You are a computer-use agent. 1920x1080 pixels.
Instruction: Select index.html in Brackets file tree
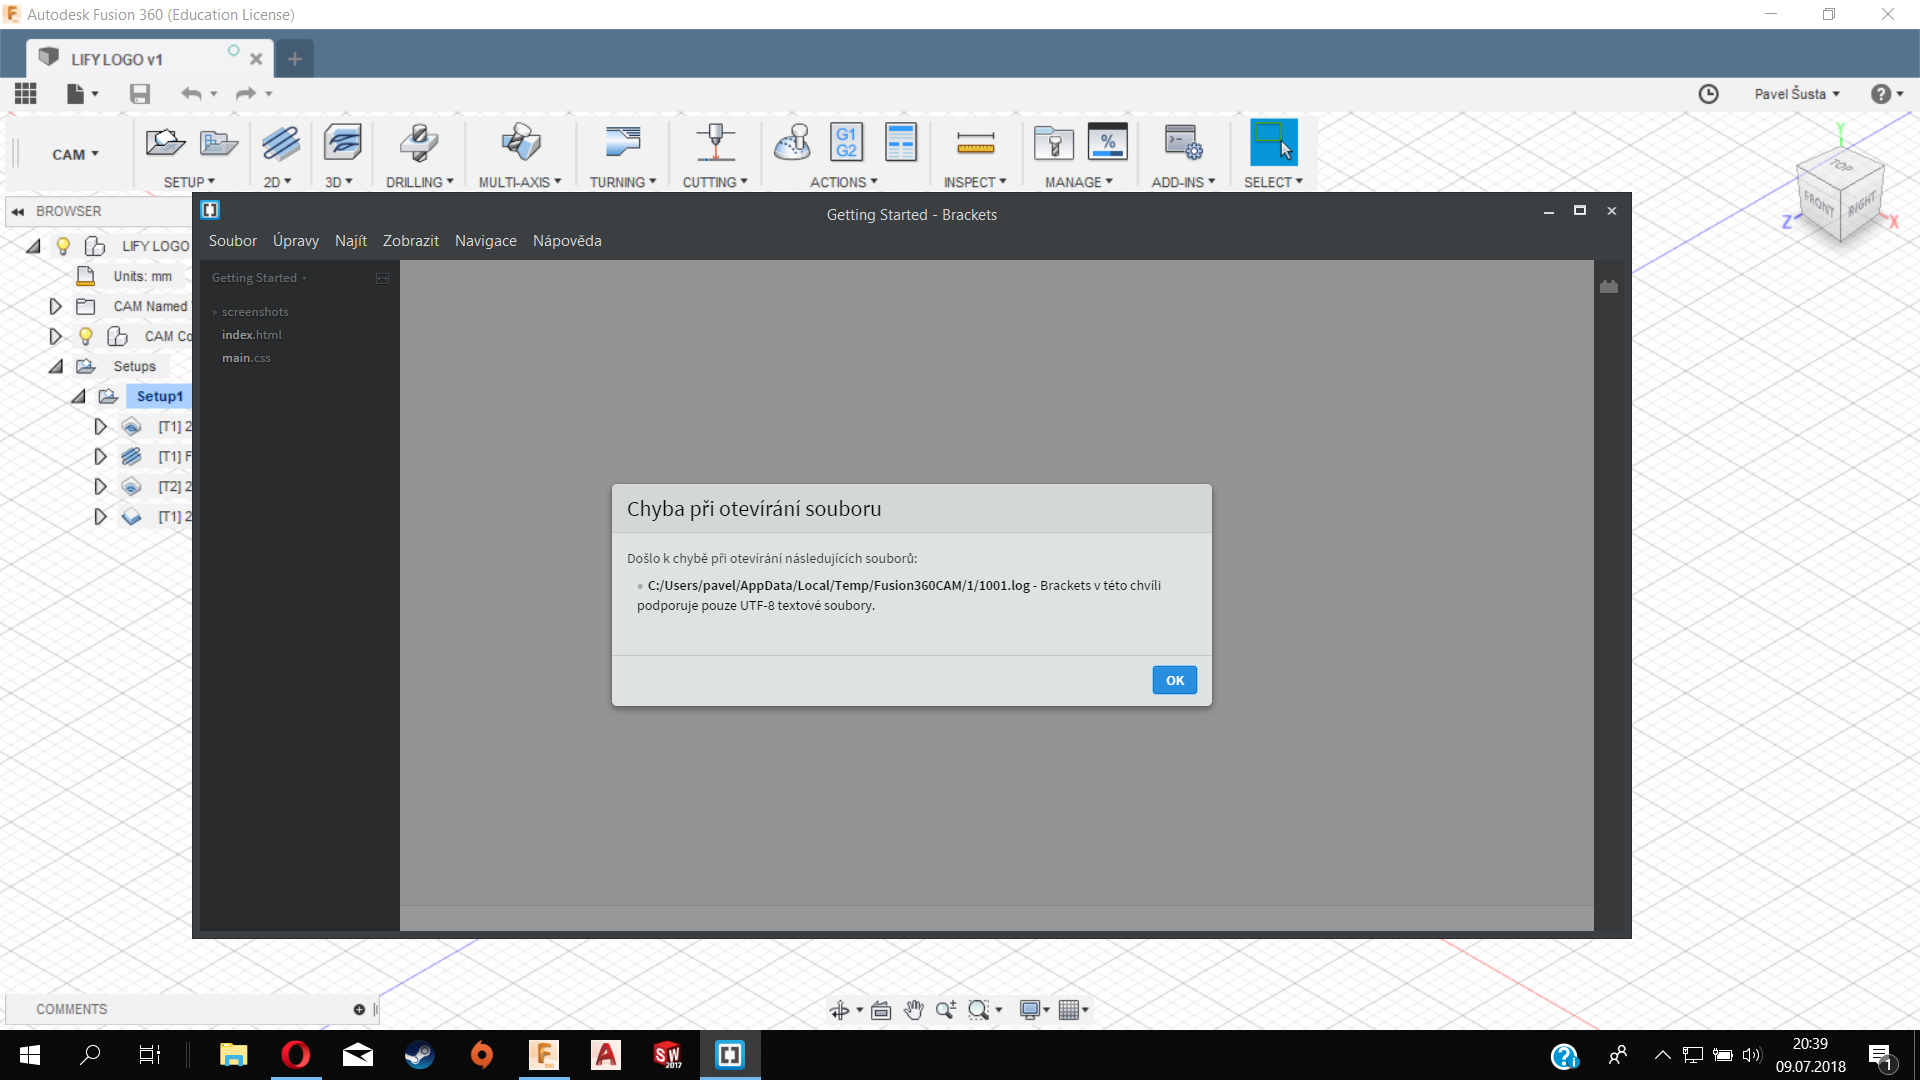coord(252,335)
